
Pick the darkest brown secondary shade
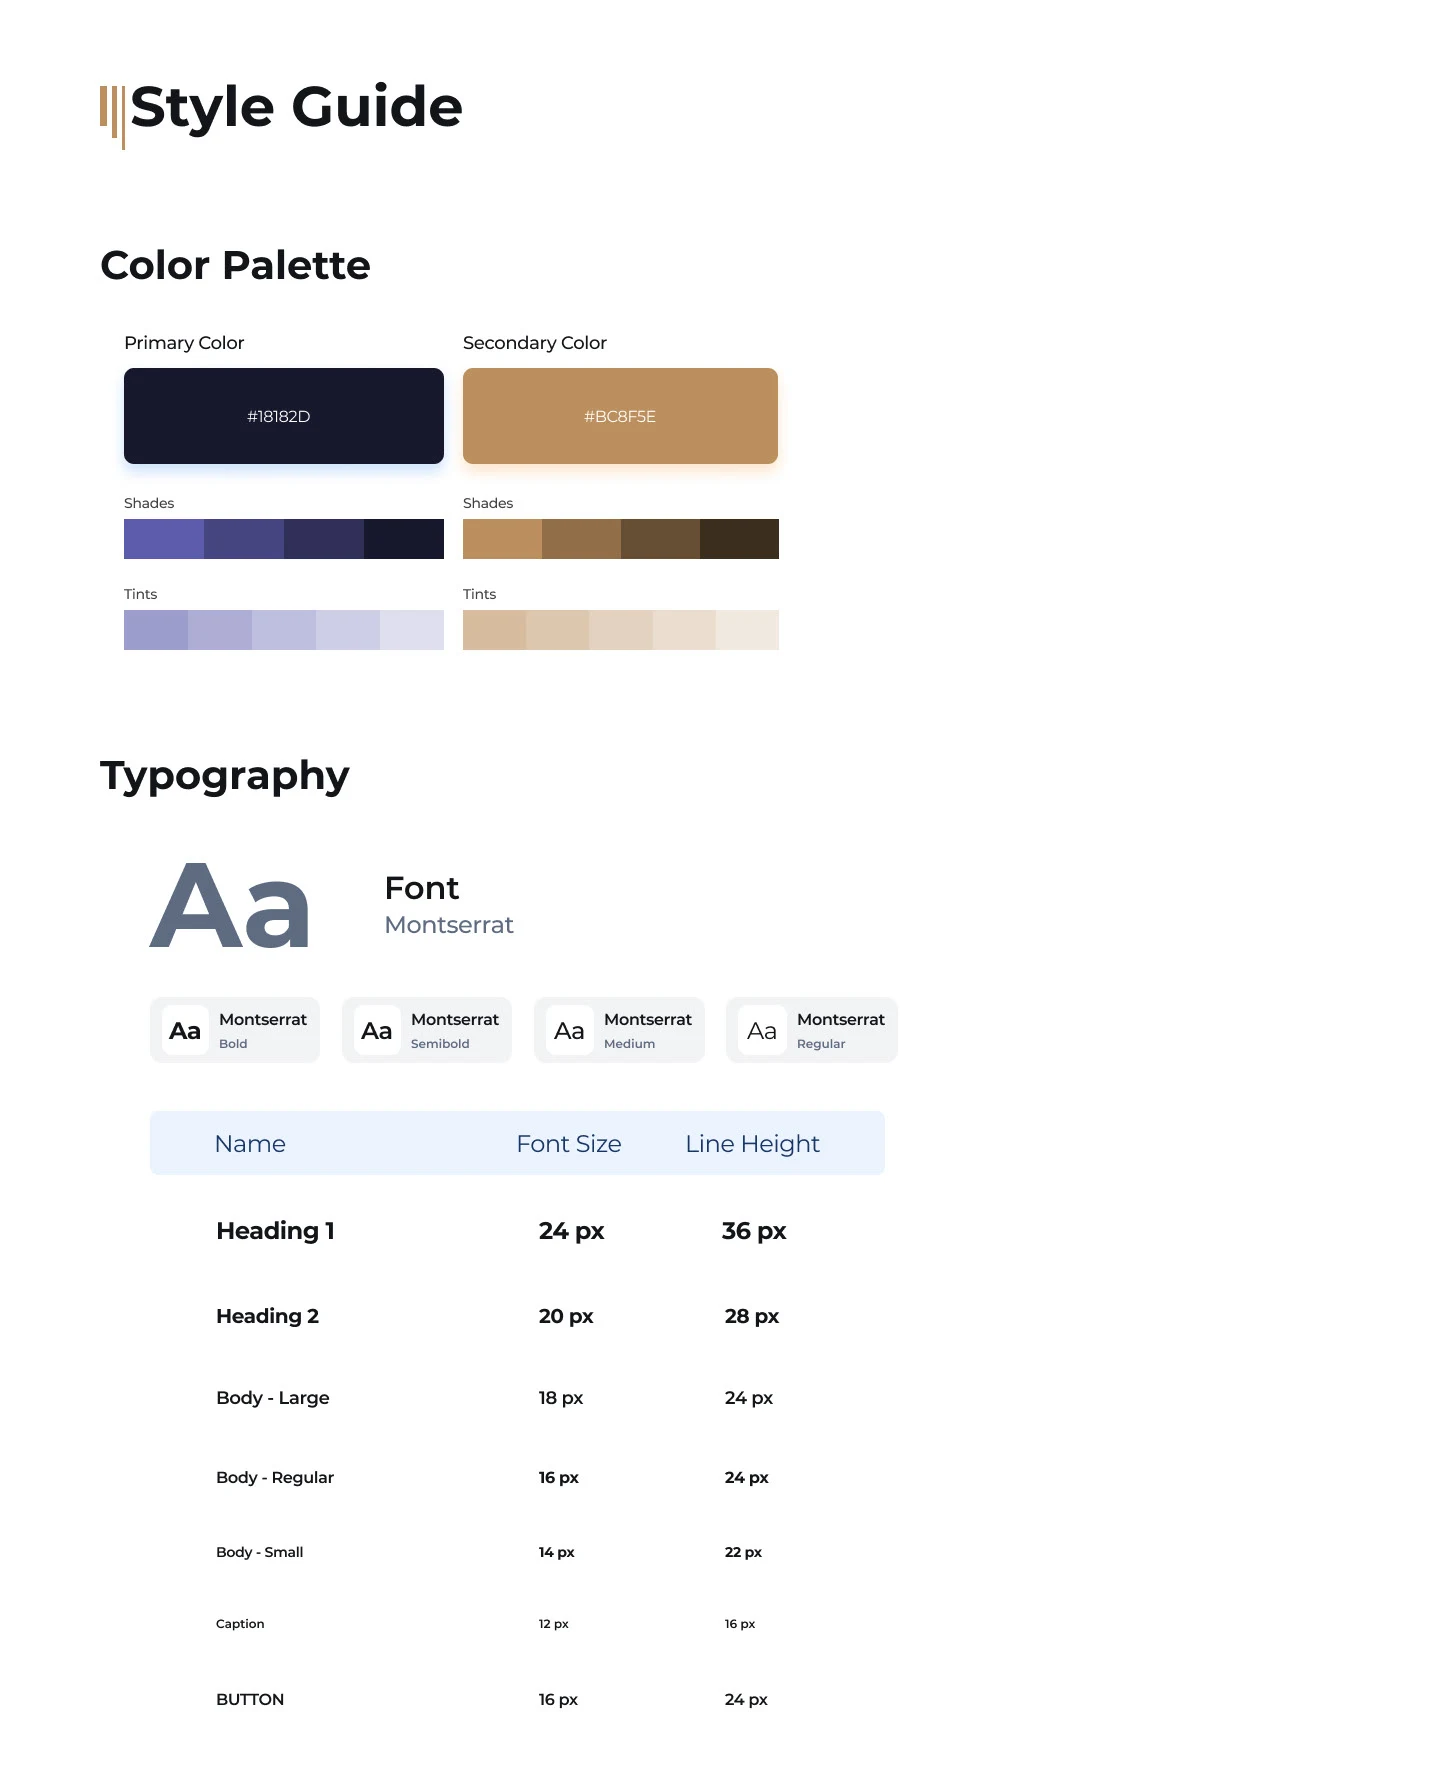(x=739, y=539)
